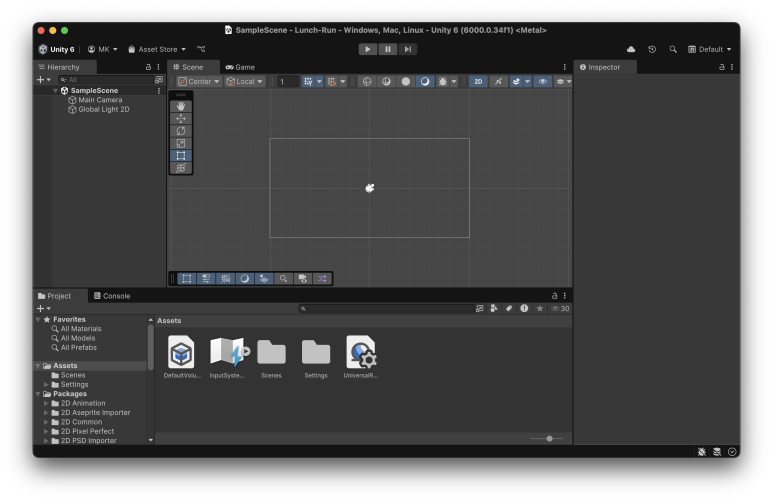
Task: Select the Hand (View) tool
Action: pyautogui.click(x=181, y=106)
